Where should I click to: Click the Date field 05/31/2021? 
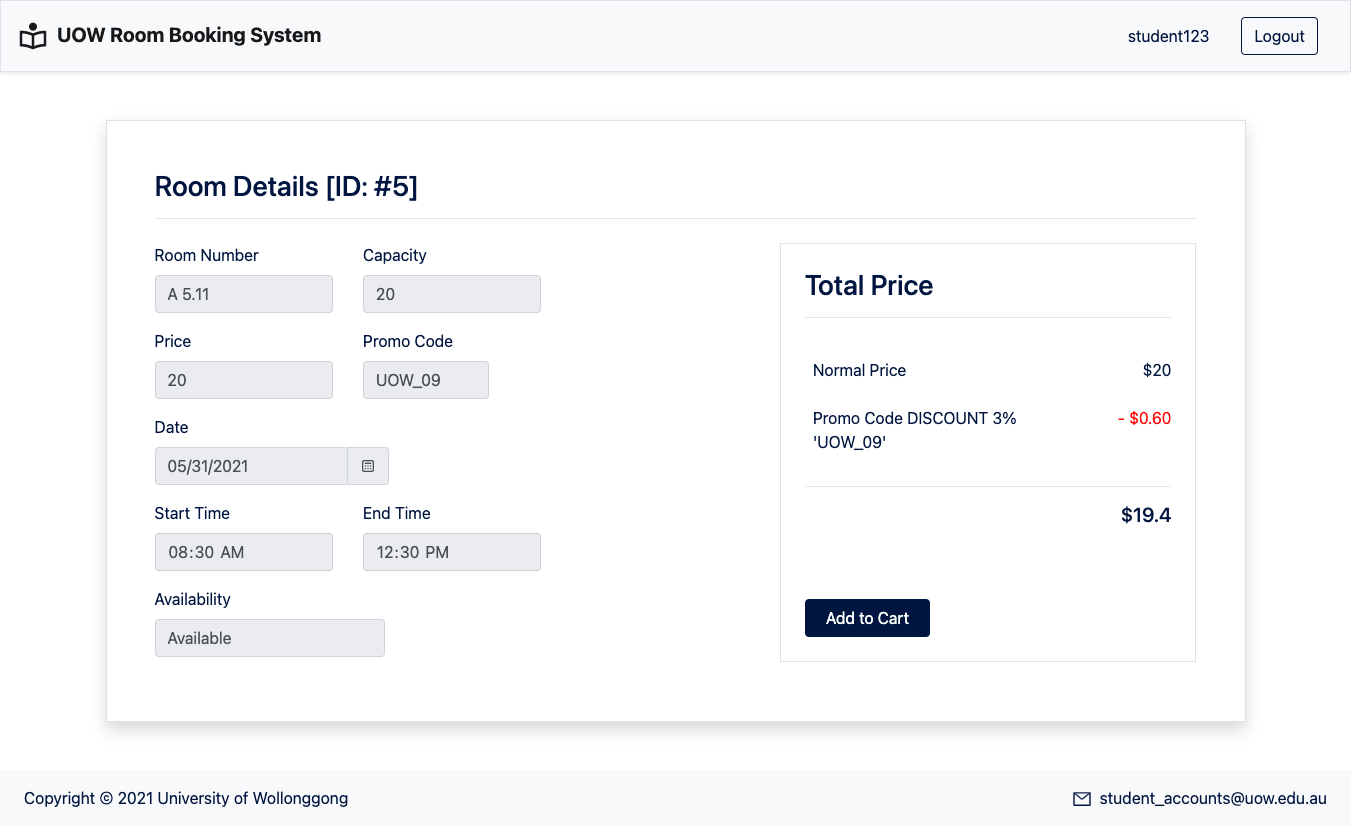pyautogui.click(x=251, y=466)
